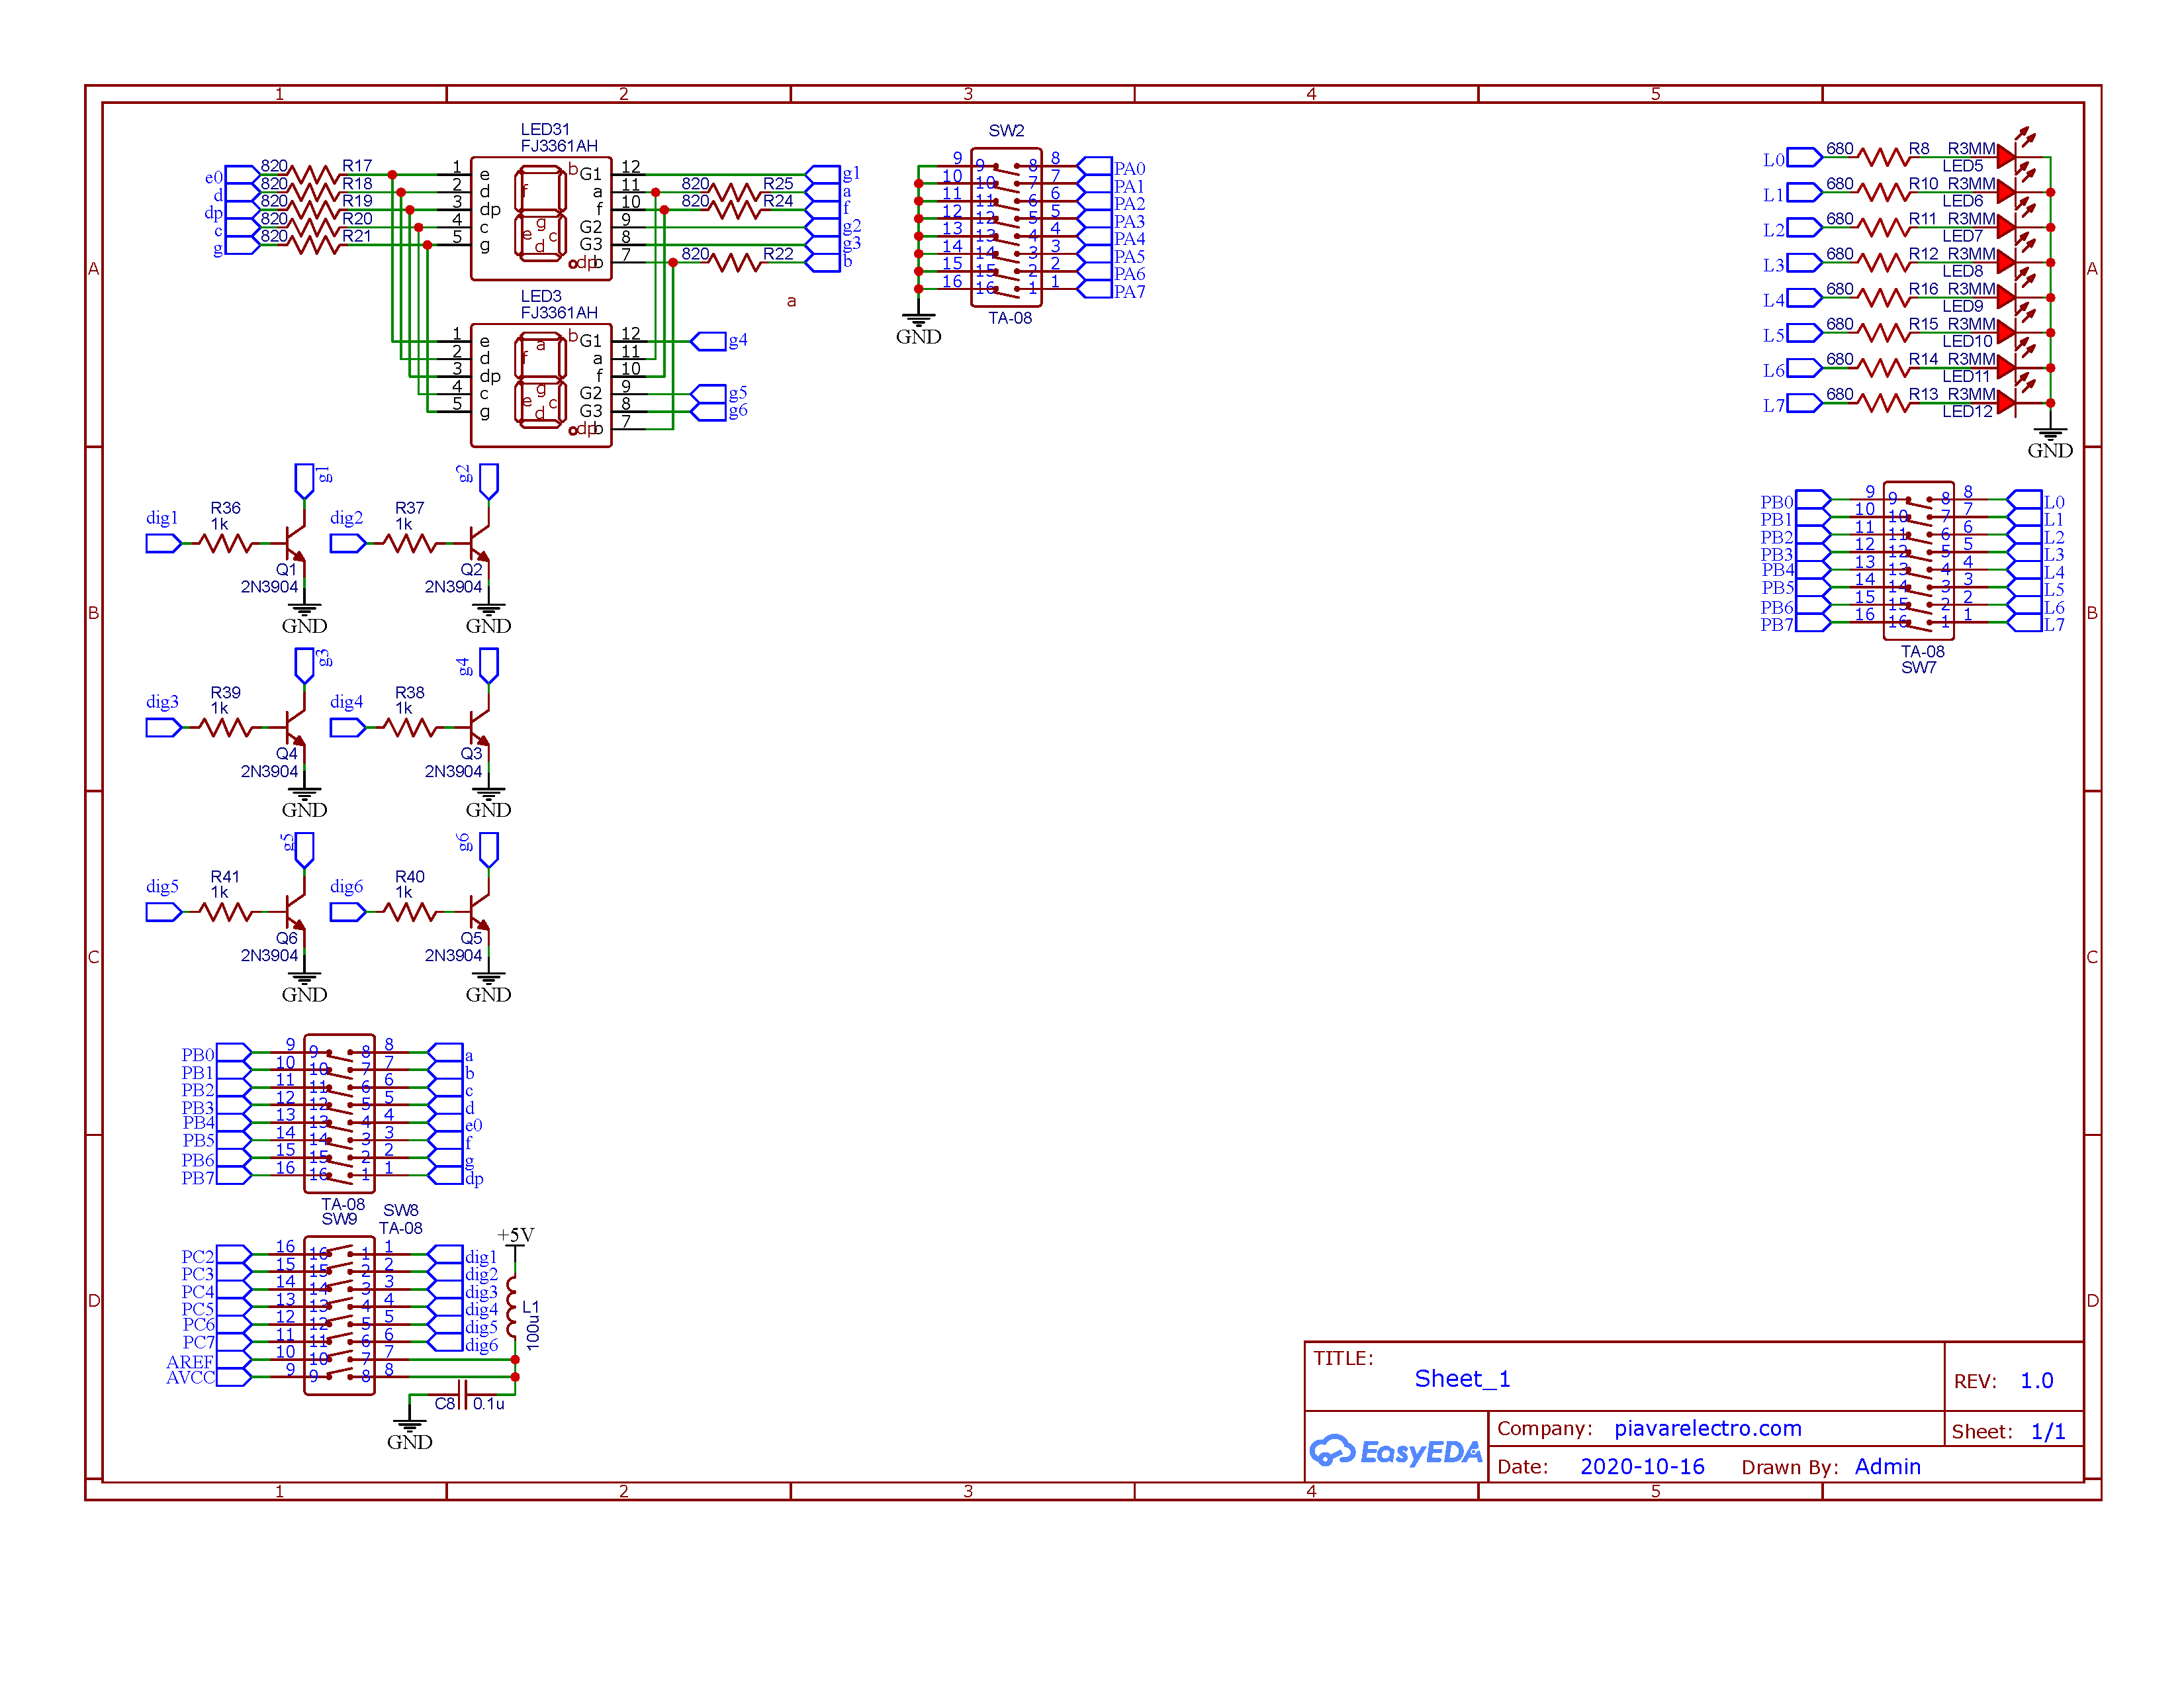Select the piavarelectro.com company text

(1707, 1428)
